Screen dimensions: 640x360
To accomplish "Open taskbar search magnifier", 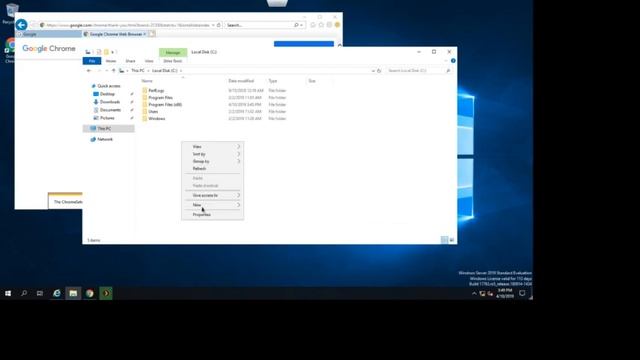I will click(x=24, y=293).
